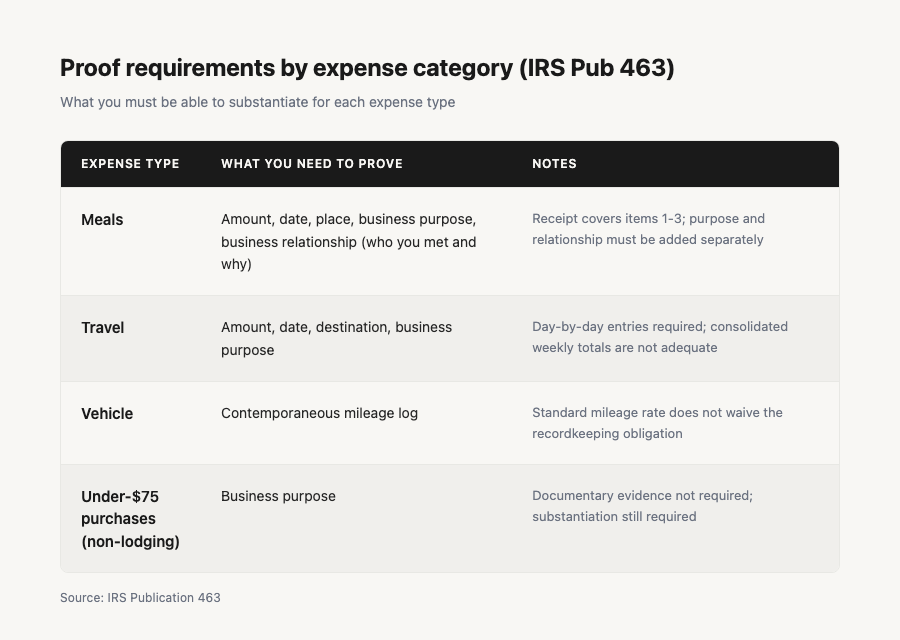
Task: Click the note 'Documentary evidence not required'
Action: click(x=642, y=506)
